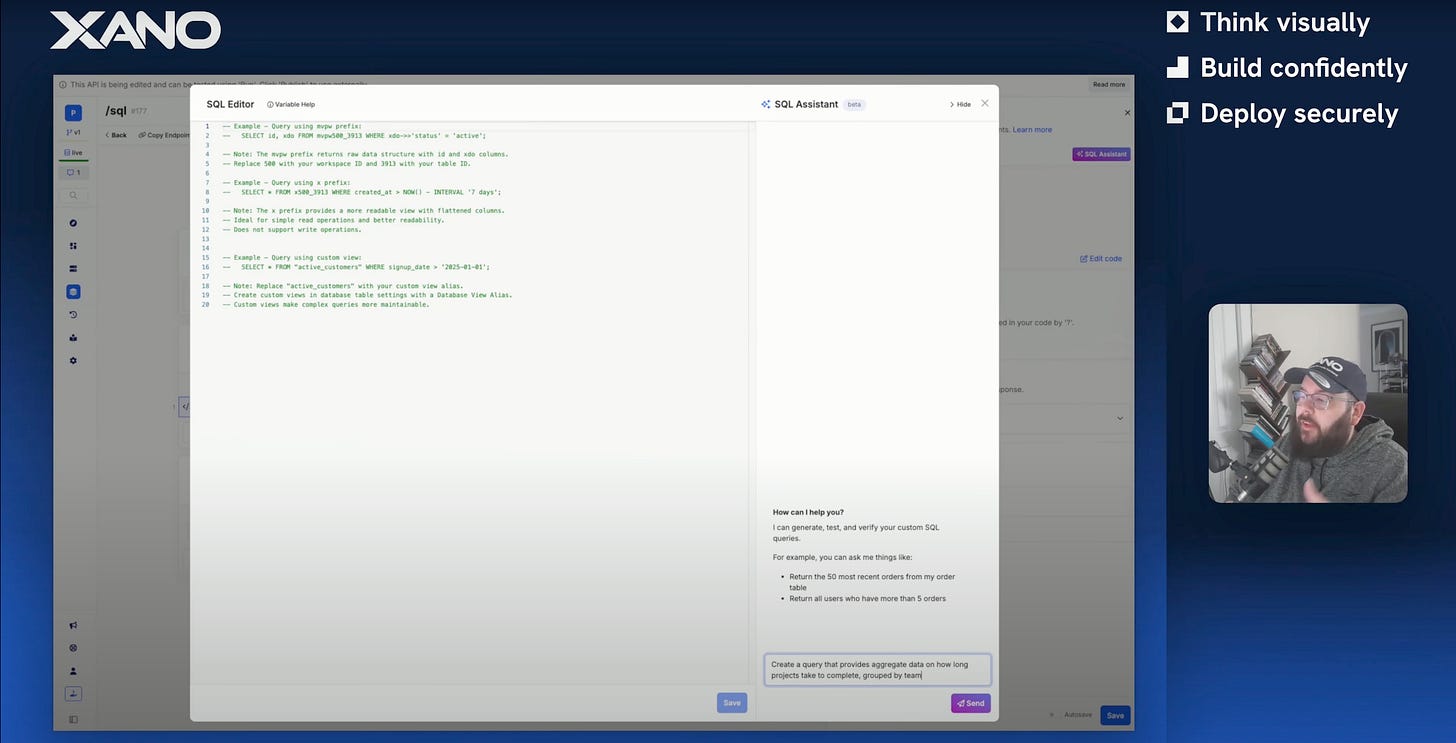Click the blue Save button in background page
The width and height of the screenshot is (1456, 743).
[1115, 715]
